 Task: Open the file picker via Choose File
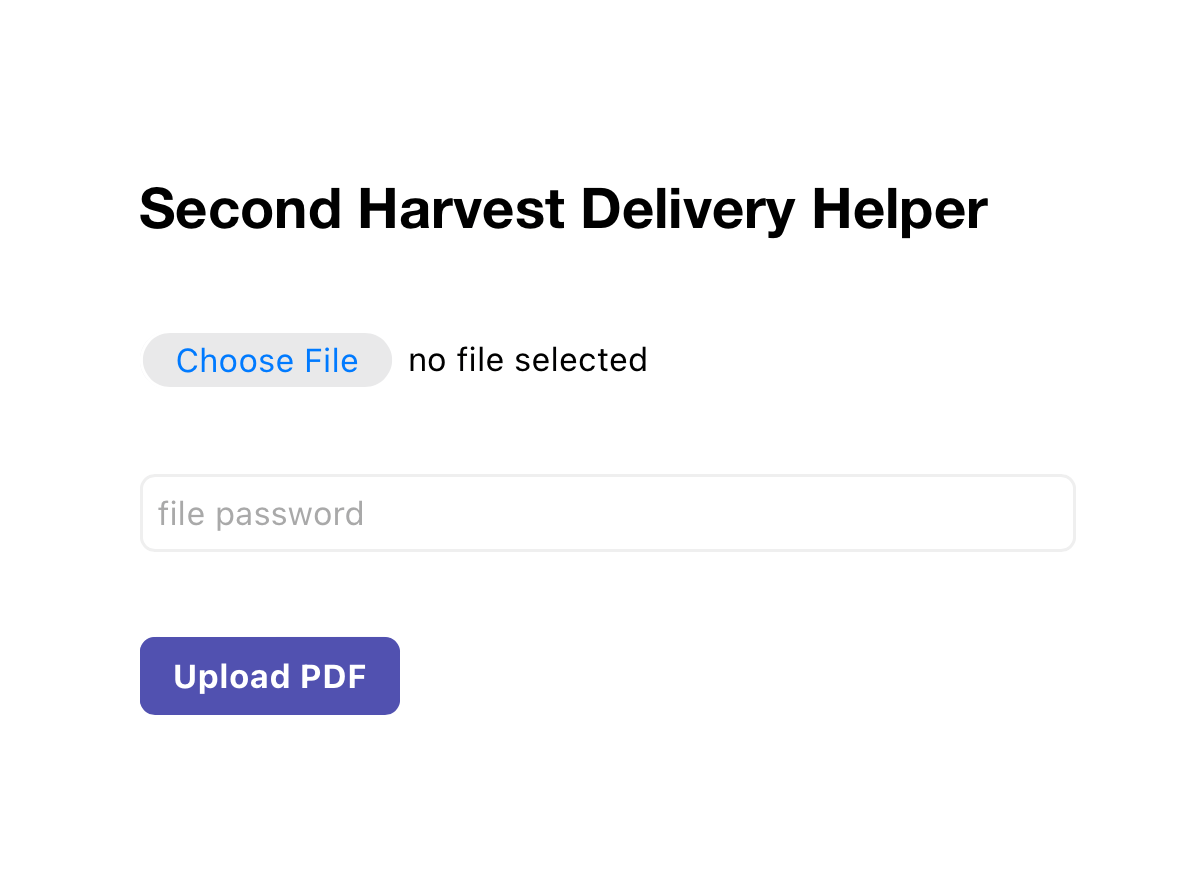click(267, 360)
